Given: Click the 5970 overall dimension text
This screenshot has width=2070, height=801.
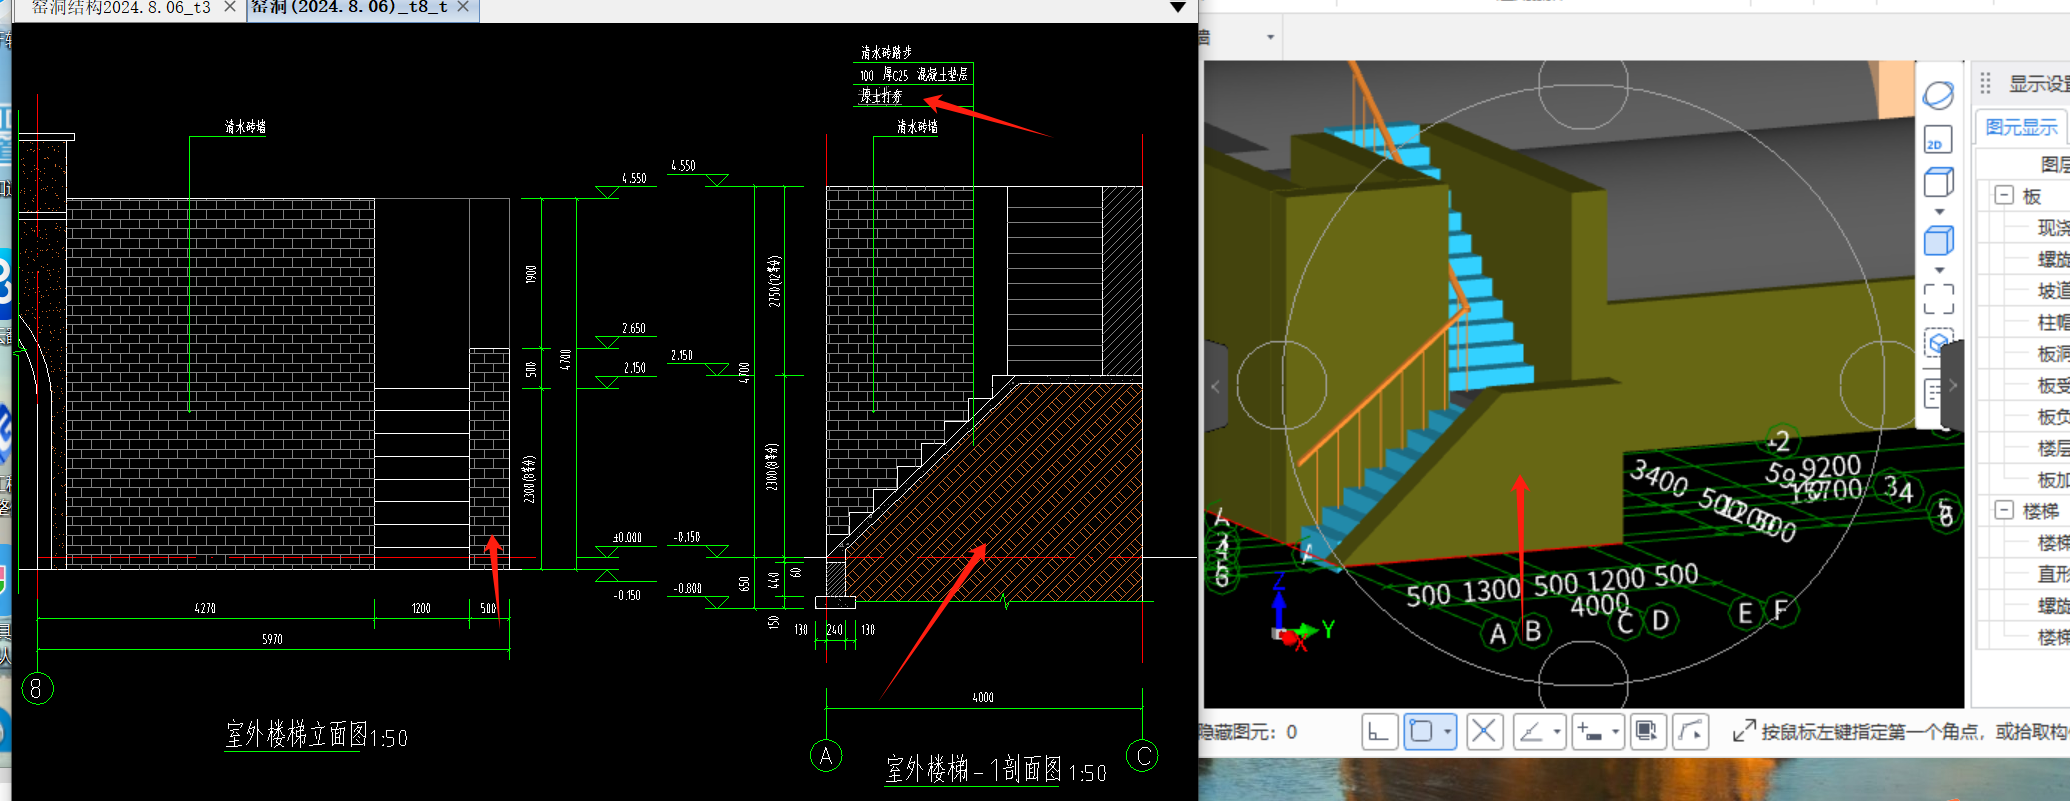Looking at the screenshot, I should tap(272, 639).
